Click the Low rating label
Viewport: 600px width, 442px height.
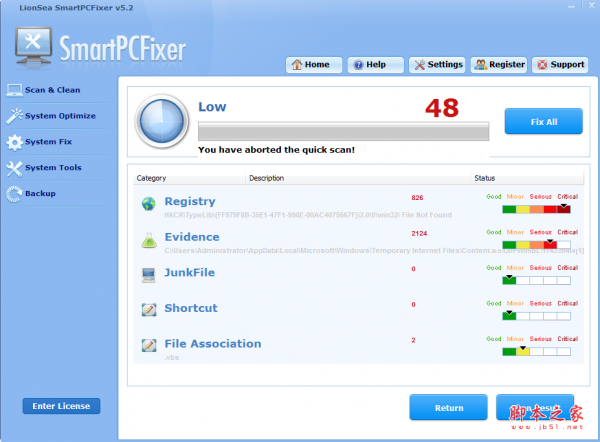[212, 107]
